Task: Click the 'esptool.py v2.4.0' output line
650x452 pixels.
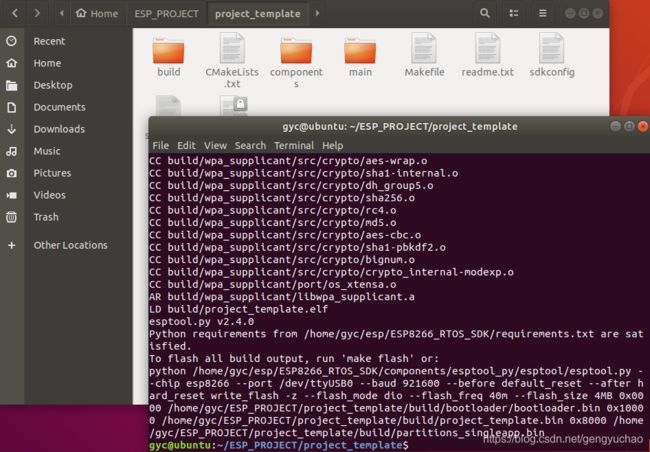Action: (x=201, y=321)
